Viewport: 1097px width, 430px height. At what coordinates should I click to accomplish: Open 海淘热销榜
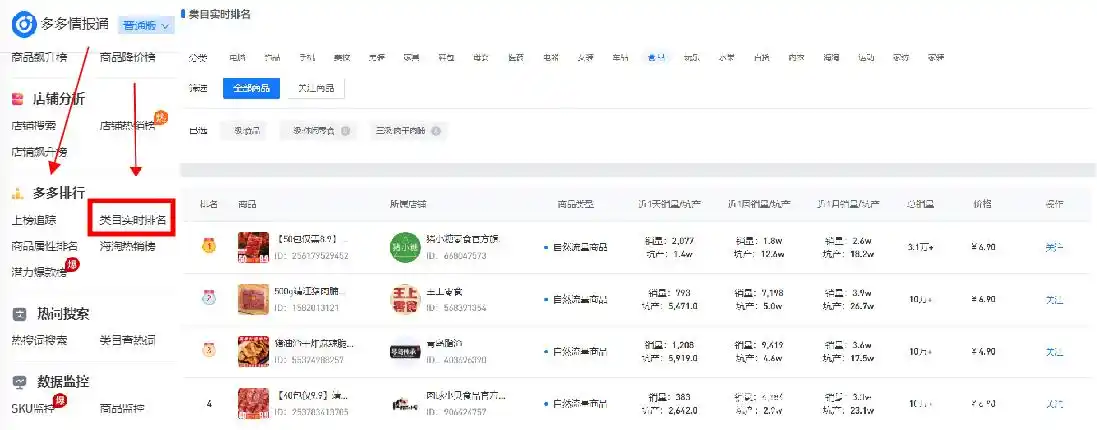(127, 246)
